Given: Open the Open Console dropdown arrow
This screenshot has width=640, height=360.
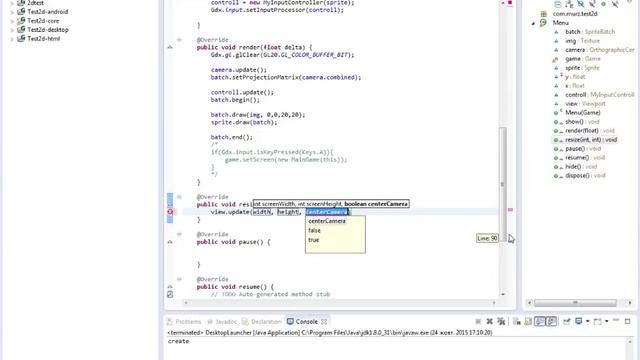Looking at the screenshot, I should point(607,321).
